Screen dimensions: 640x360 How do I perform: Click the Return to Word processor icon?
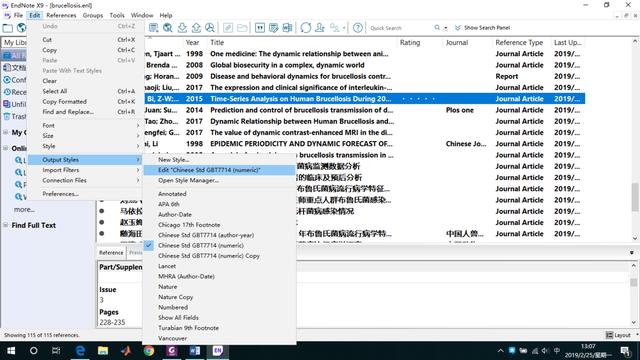(287, 28)
